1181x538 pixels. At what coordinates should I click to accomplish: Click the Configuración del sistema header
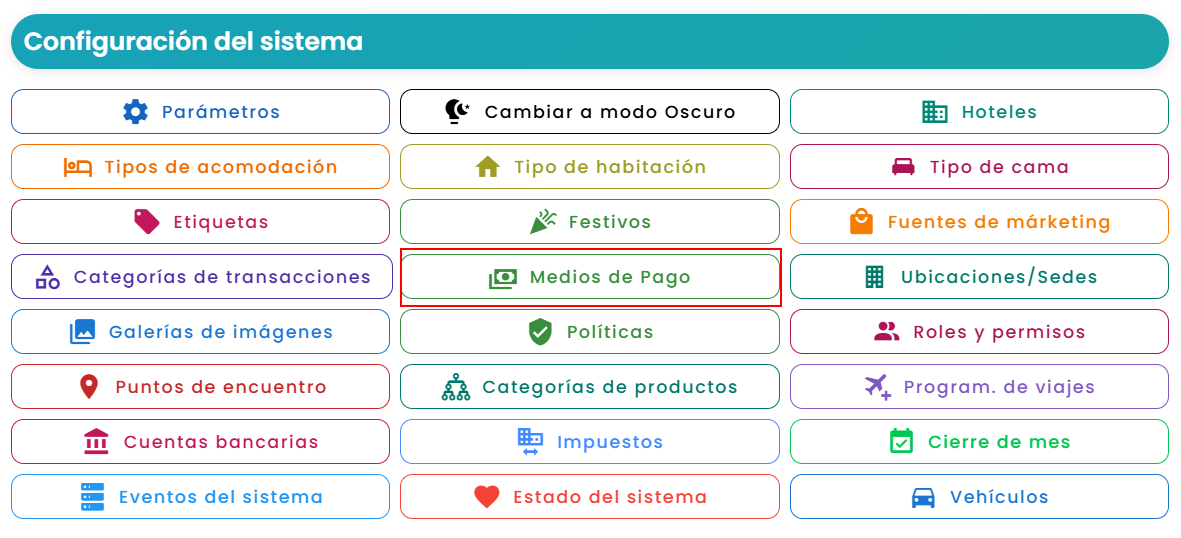point(590,41)
